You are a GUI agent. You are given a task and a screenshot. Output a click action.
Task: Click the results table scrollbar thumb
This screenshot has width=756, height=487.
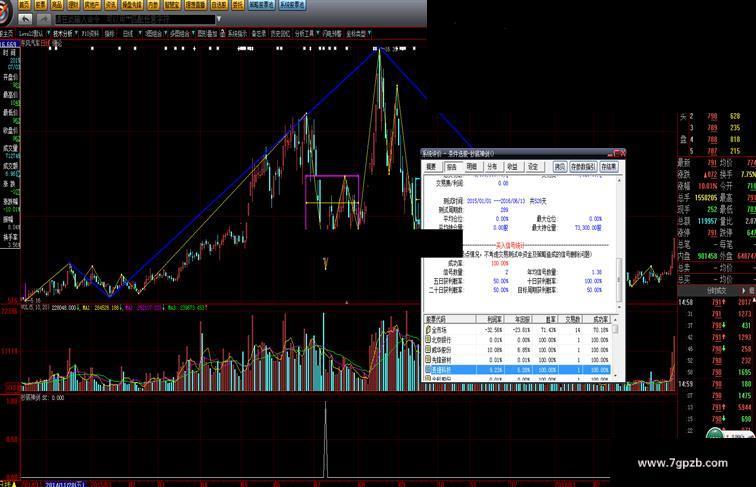[615, 329]
